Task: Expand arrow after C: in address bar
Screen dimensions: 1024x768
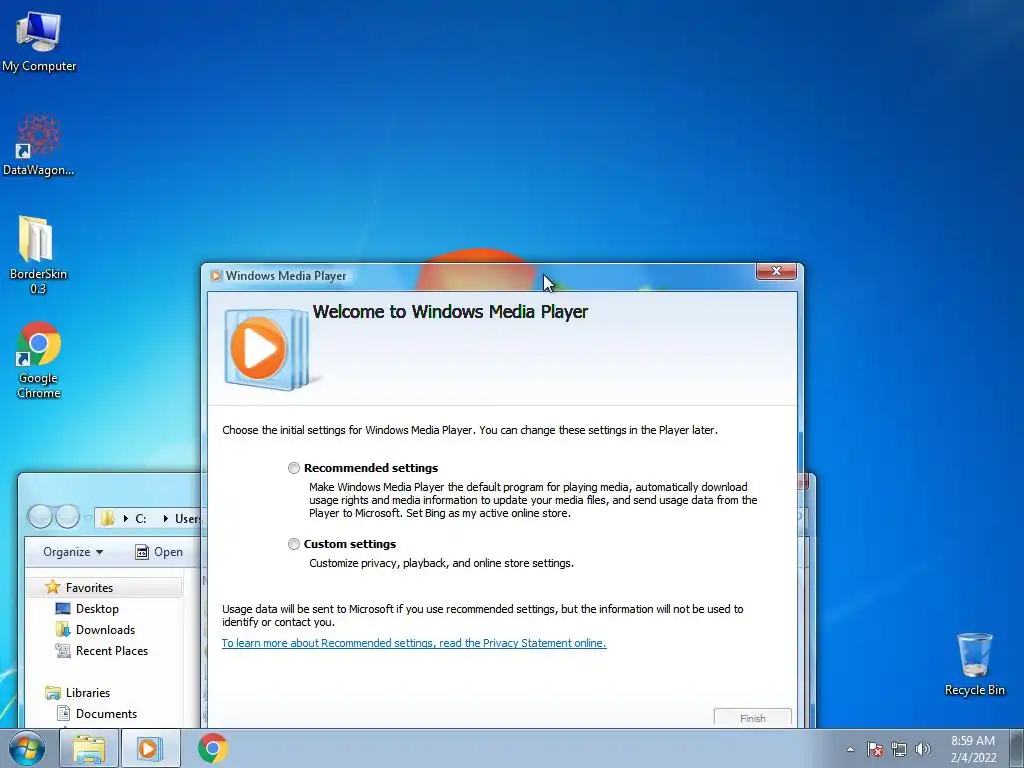Action: 165,519
